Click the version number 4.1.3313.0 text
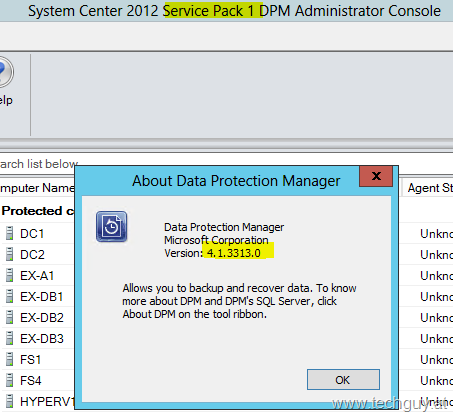453x414 pixels. 234,253
